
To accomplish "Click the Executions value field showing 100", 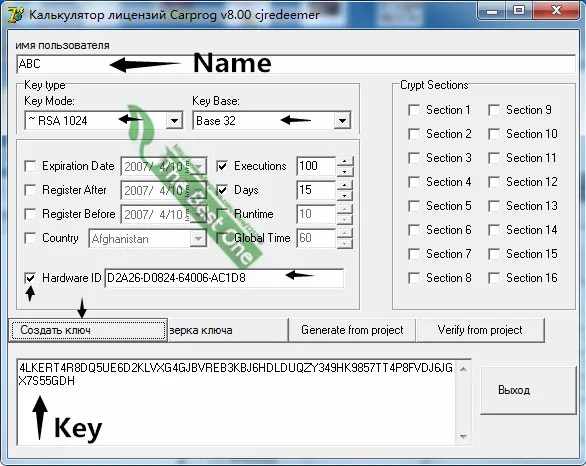I will pos(316,166).
